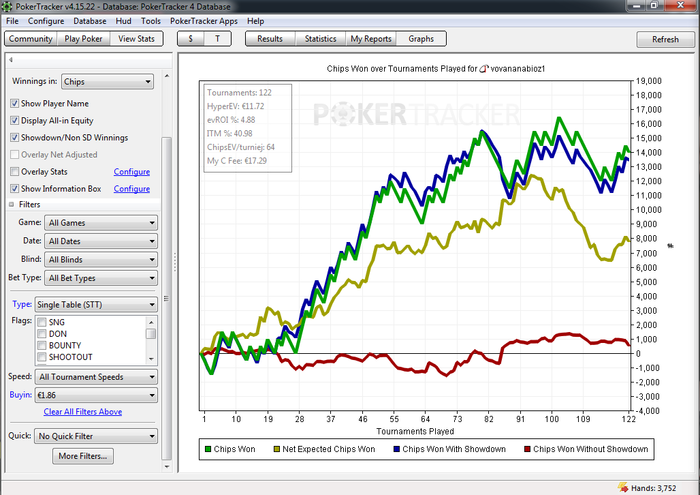
Task: Click the Hands: 3,752 status text
Action: 654,488
